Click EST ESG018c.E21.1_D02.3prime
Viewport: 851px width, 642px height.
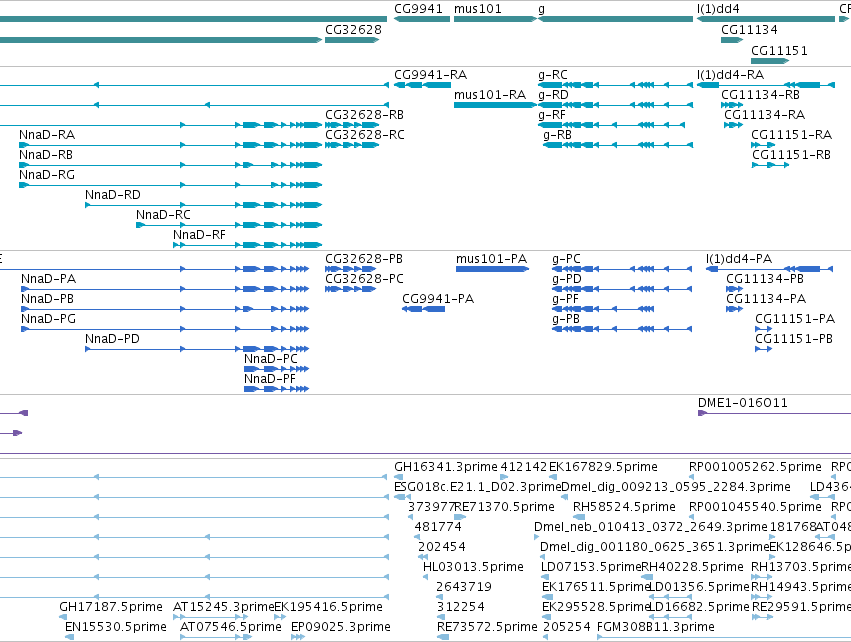pos(477,487)
